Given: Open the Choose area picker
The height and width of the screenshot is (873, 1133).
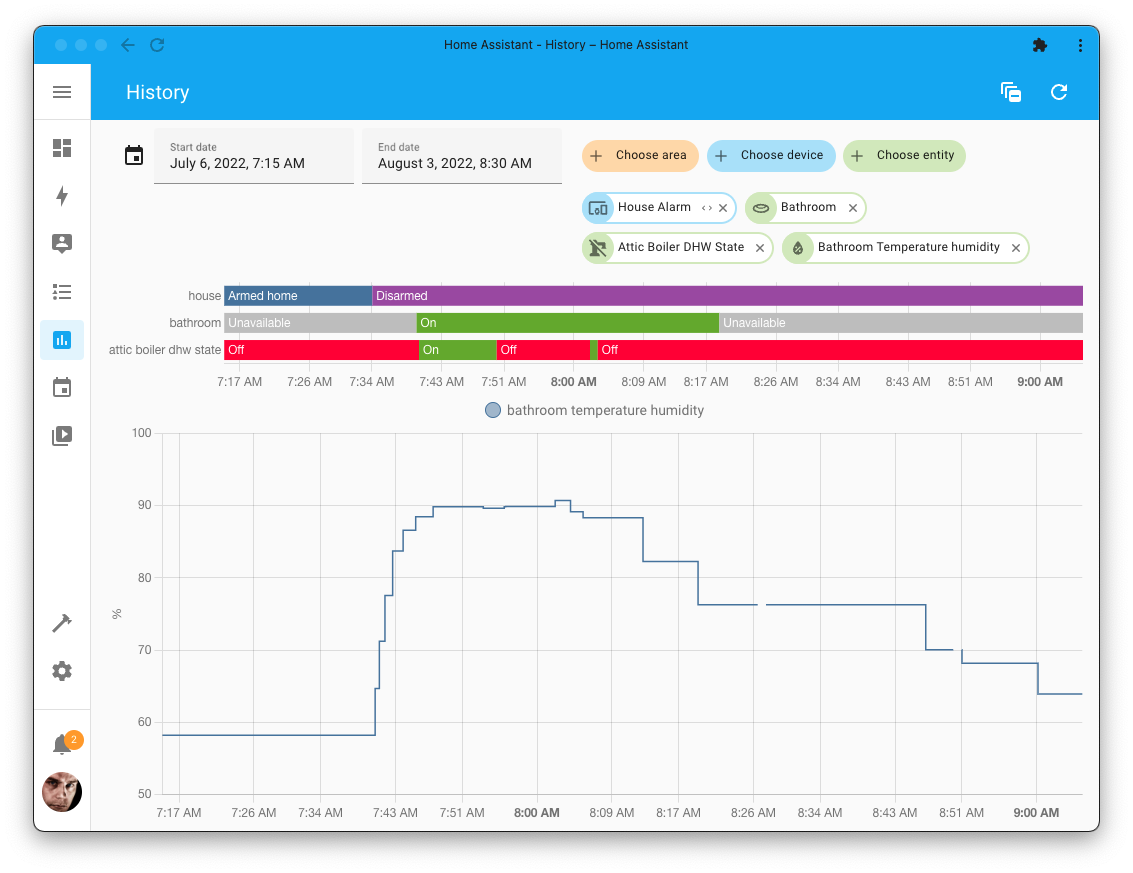Looking at the screenshot, I should click(640, 155).
